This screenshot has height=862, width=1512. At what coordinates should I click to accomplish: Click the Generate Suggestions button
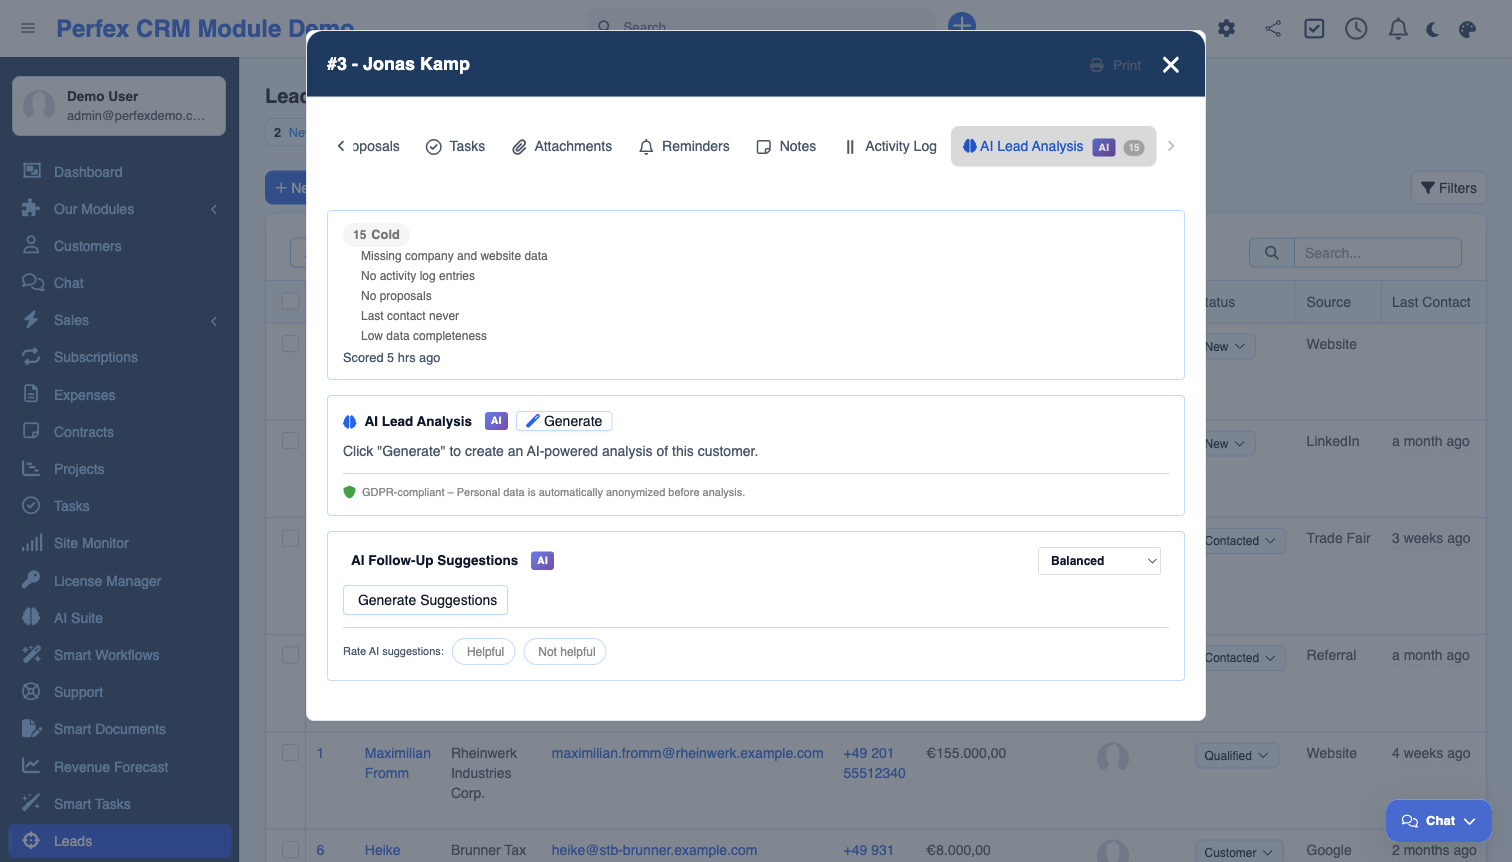point(426,600)
